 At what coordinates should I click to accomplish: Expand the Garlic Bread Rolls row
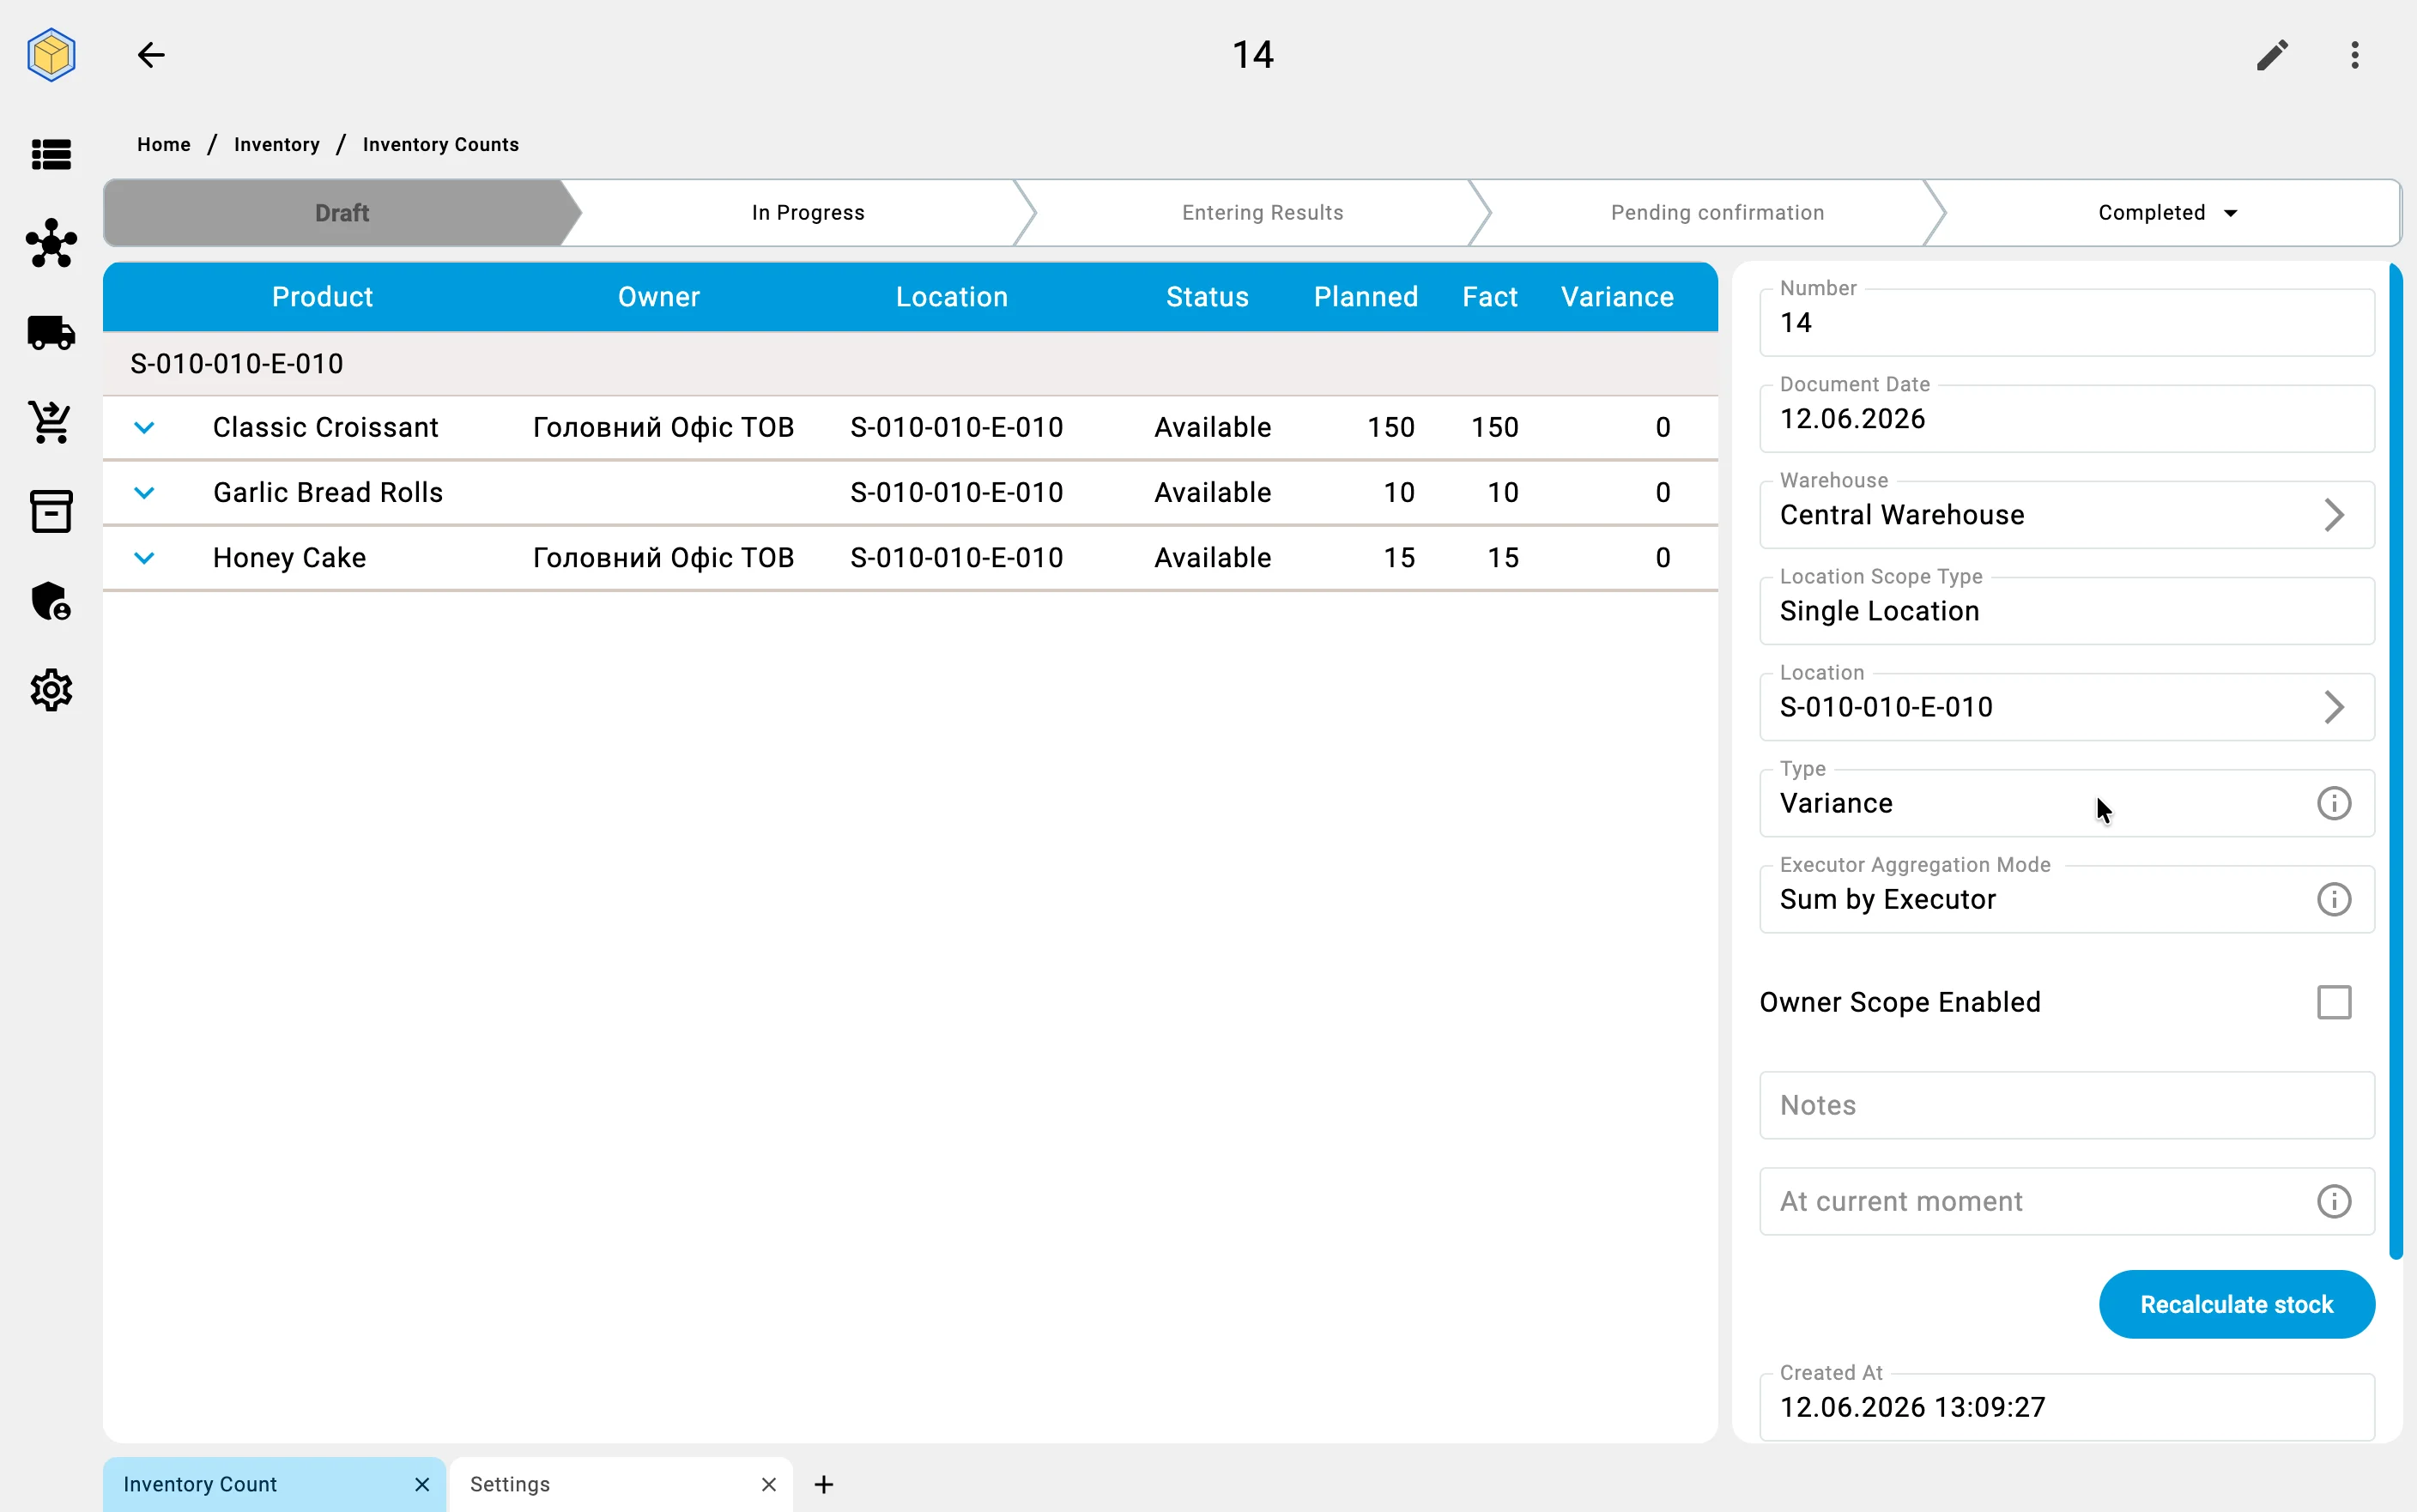[144, 493]
